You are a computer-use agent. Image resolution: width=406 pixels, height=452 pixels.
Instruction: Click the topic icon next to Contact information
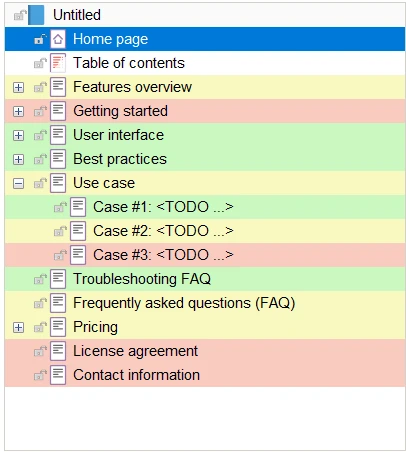[58, 375]
